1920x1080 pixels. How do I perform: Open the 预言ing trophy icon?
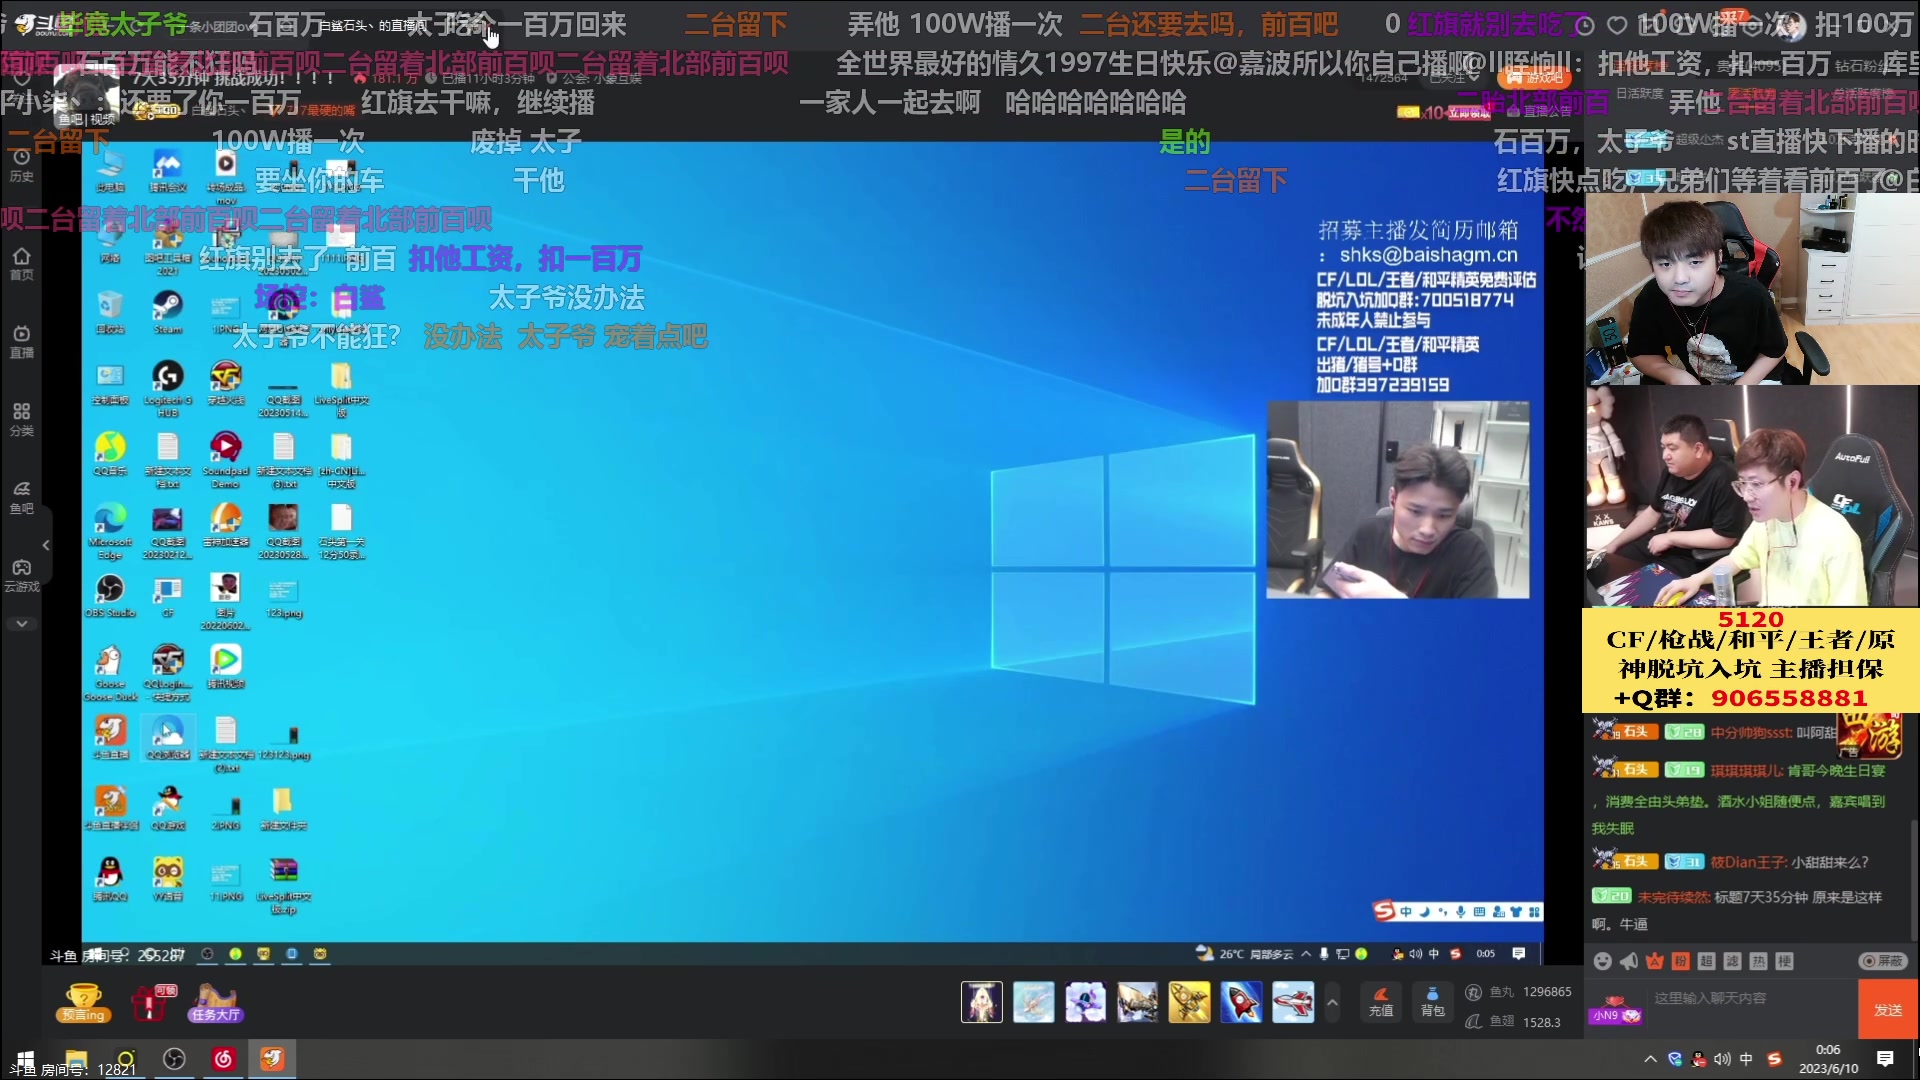coord(83,1002)
